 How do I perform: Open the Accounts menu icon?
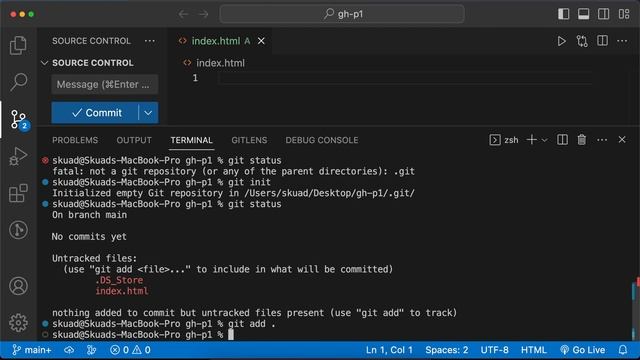click(x=18, y=286)
